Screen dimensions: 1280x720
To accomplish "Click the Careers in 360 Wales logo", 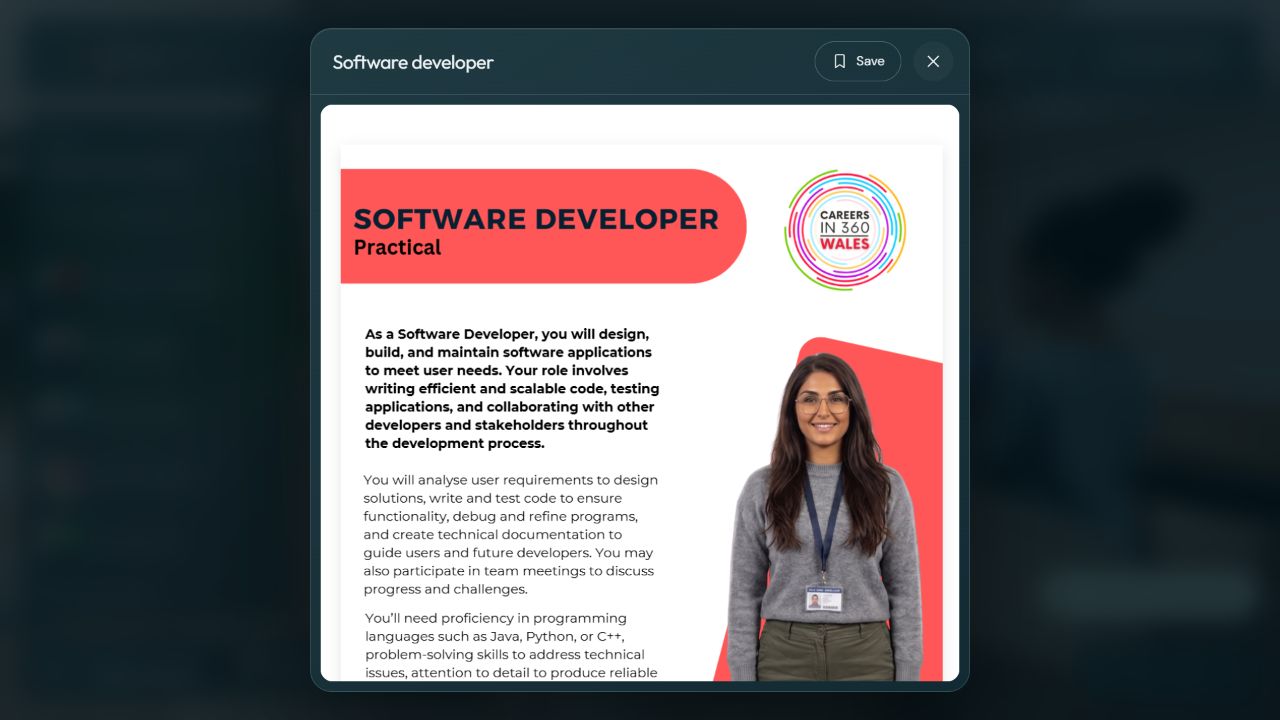I will [x=845, y=229].
